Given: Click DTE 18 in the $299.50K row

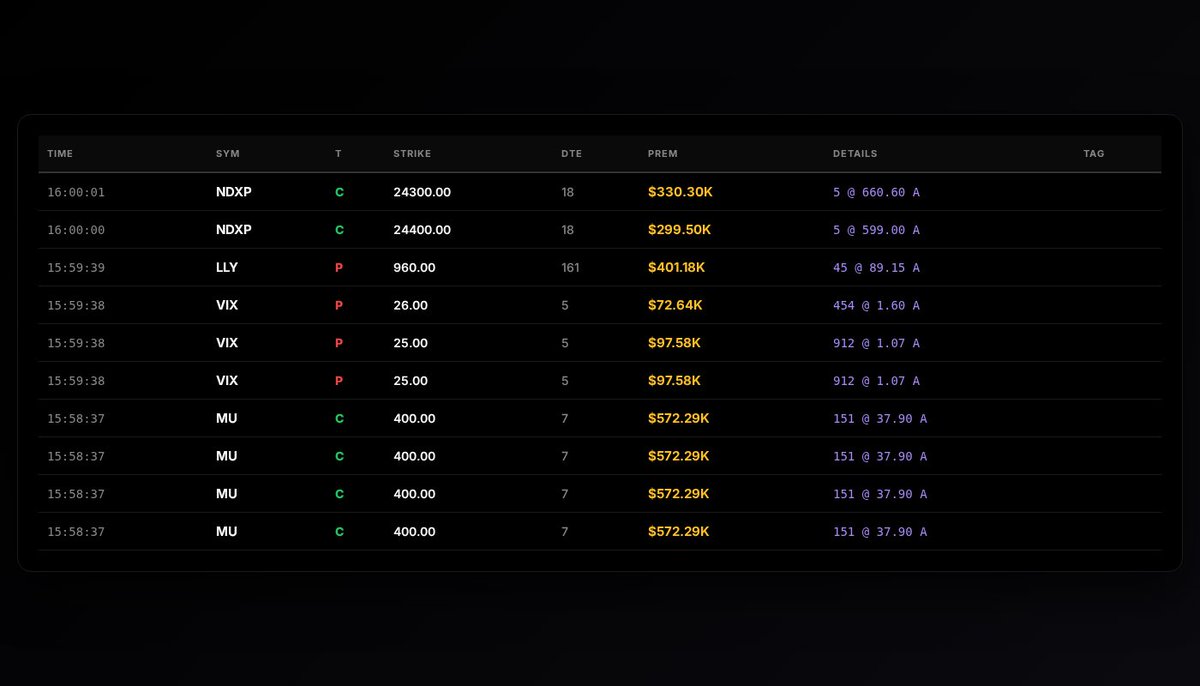Looking at the screenshot, I should (x=568, y=230).
